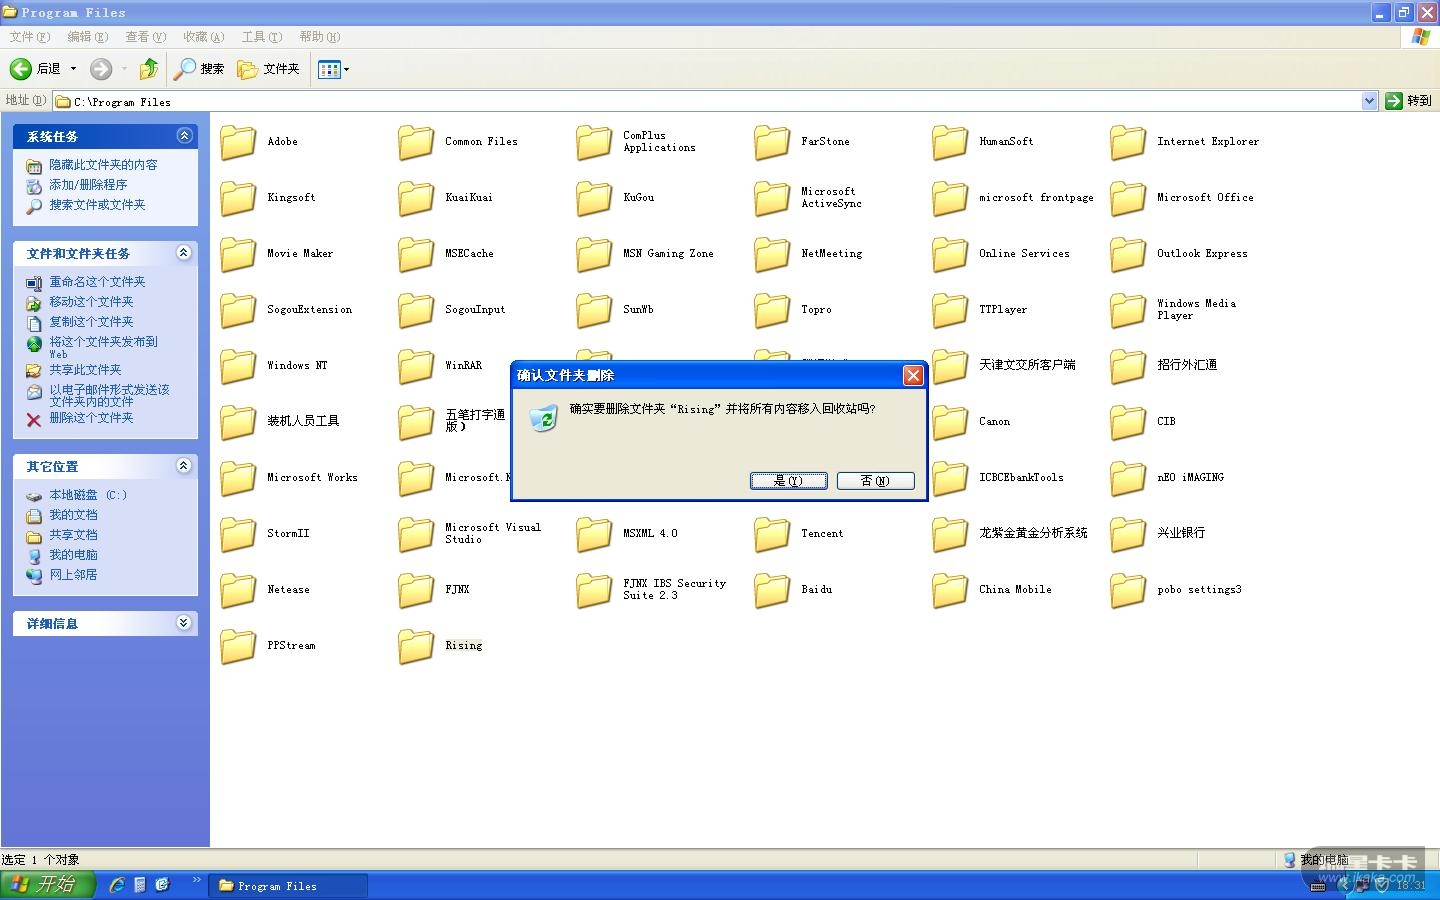Screen dimensions: 1440x900
Task: Select the Online Services folder icon
Action: tap(950, 254)
